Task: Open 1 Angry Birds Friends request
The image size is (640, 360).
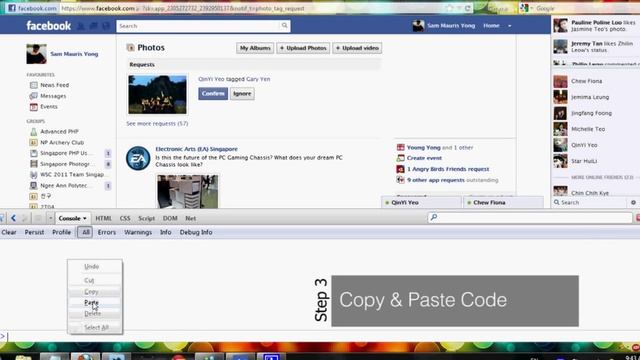Action: pos(448,169)
